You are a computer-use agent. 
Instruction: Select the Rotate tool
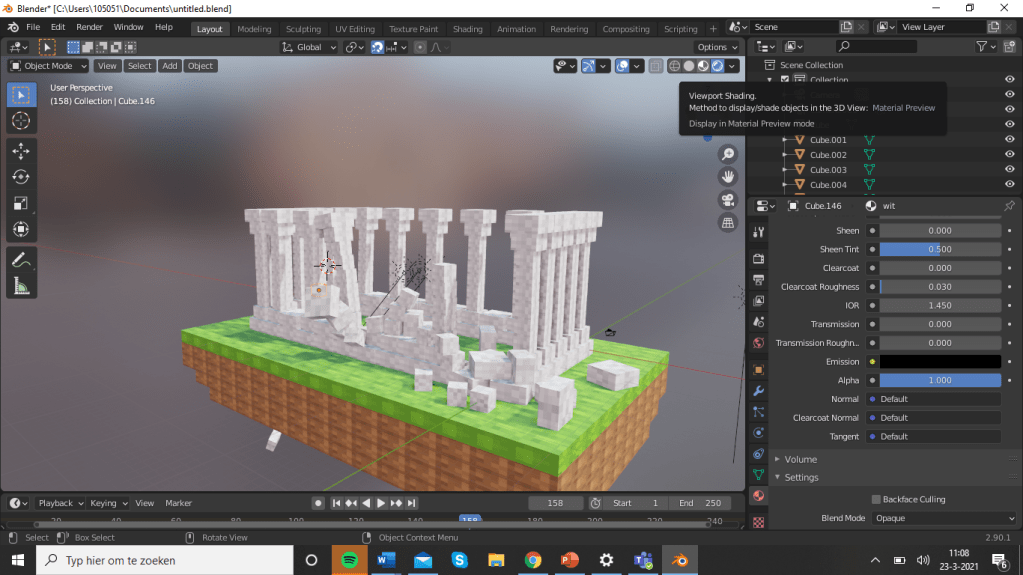[21, 177]
